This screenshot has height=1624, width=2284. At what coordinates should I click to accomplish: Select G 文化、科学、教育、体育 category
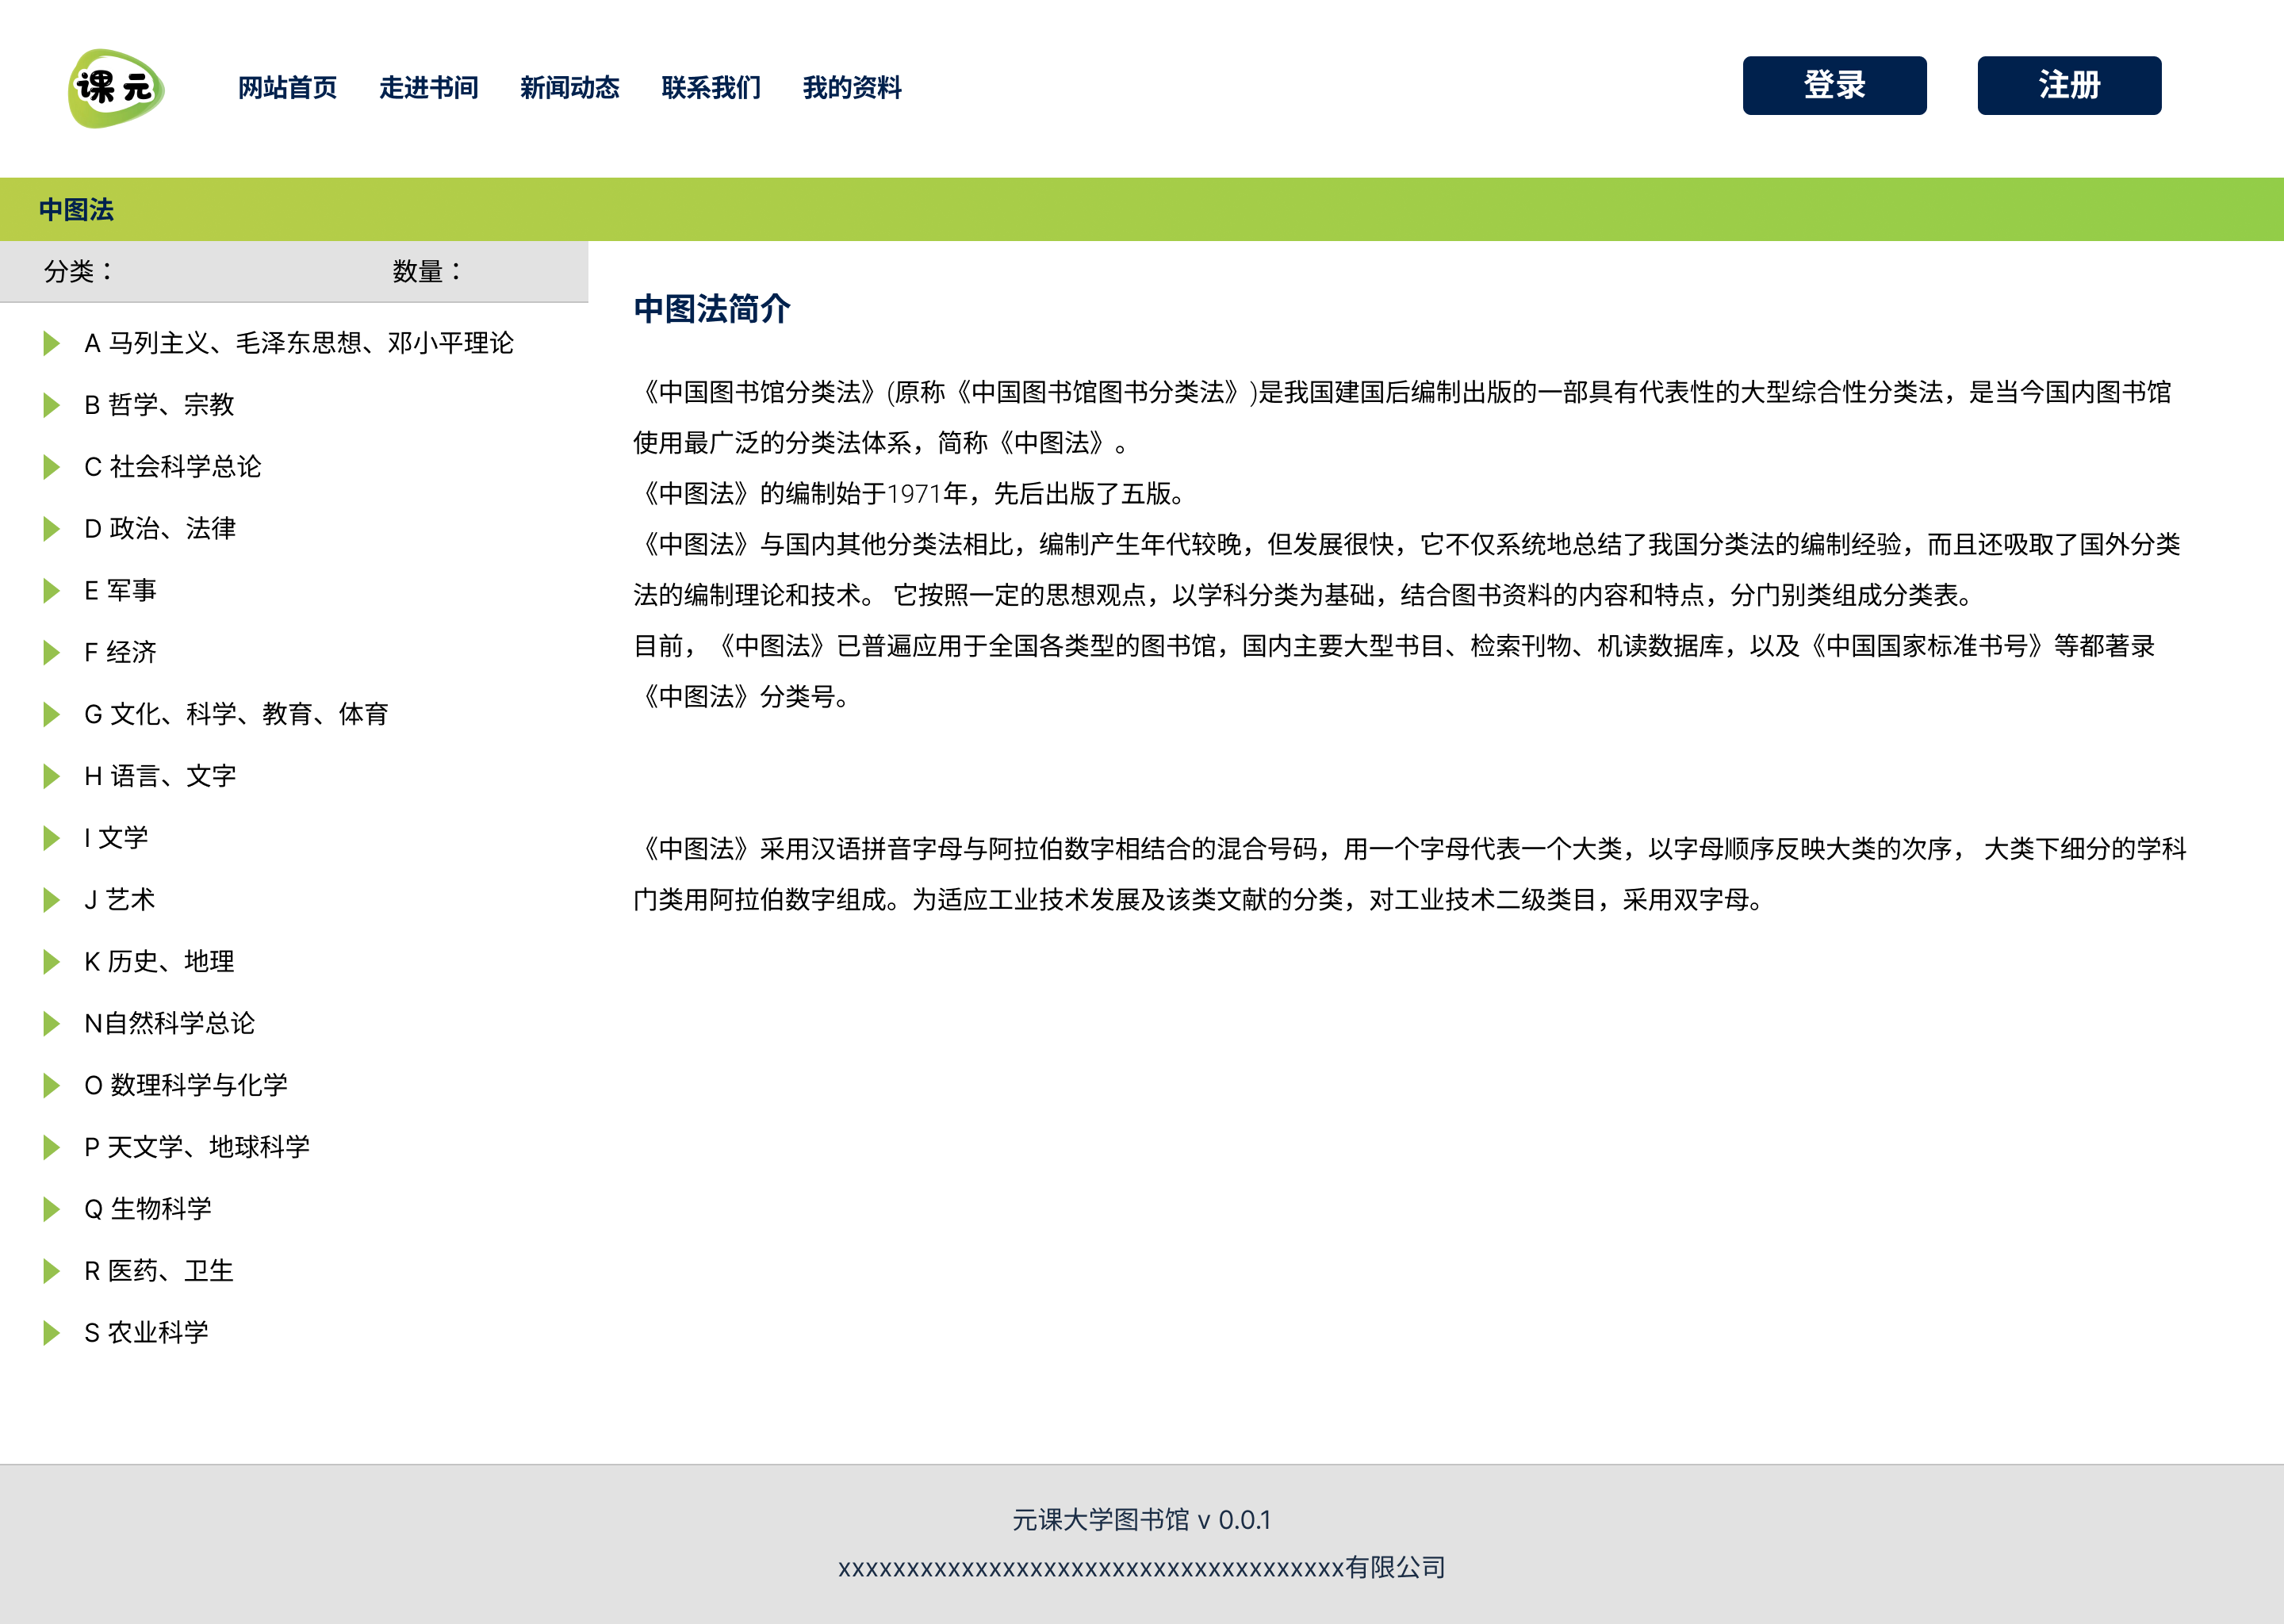click(x=236, y=714)
